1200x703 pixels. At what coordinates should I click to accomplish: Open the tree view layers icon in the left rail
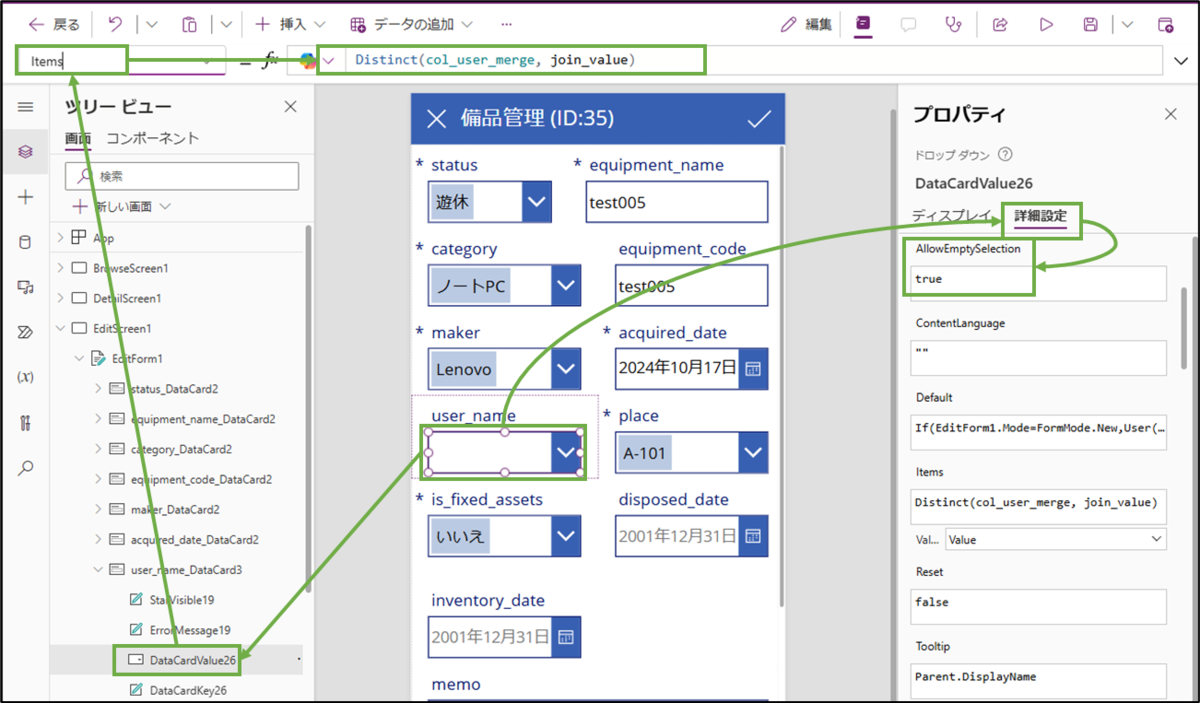[26, 152]
